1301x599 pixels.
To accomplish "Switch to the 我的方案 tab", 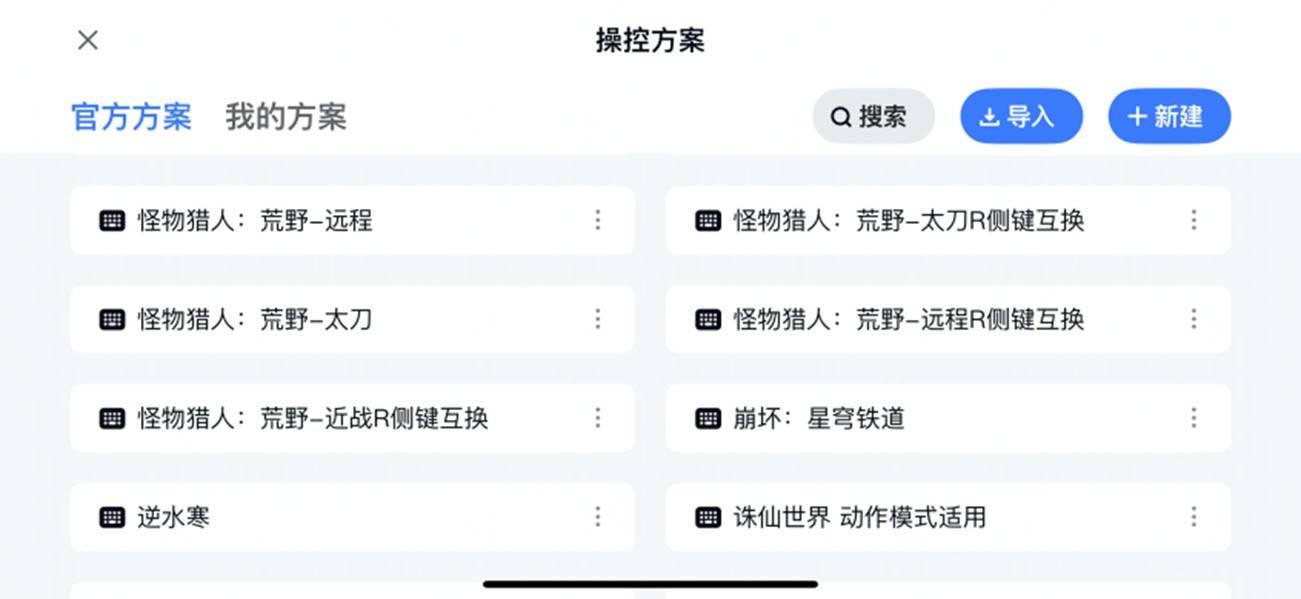I will coord(286,117).
